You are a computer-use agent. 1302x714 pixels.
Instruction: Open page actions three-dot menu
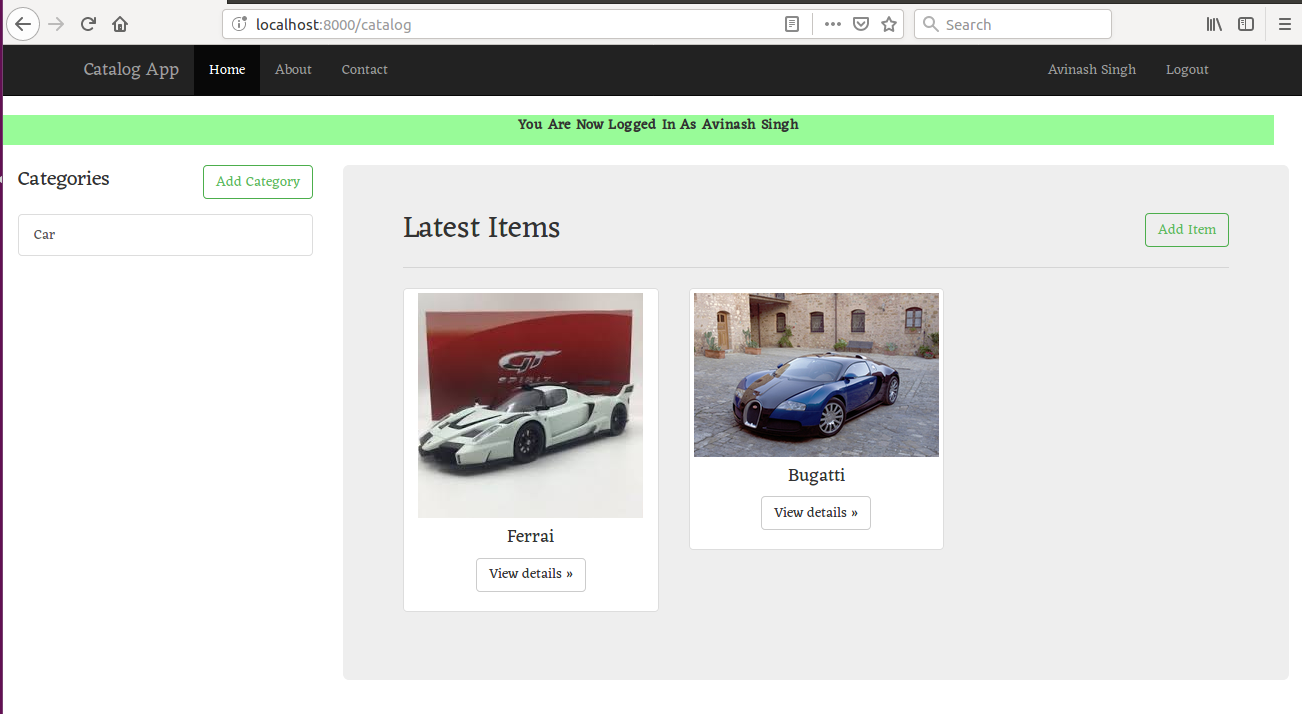tap(833, 24)
